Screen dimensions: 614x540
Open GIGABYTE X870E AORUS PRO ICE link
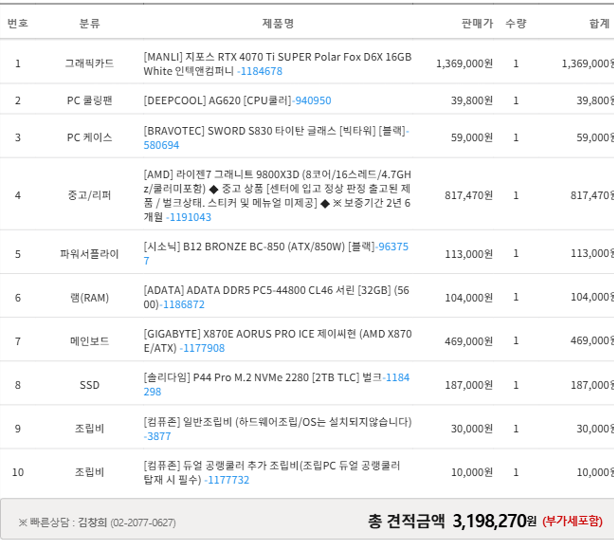(x=202, y=348)
